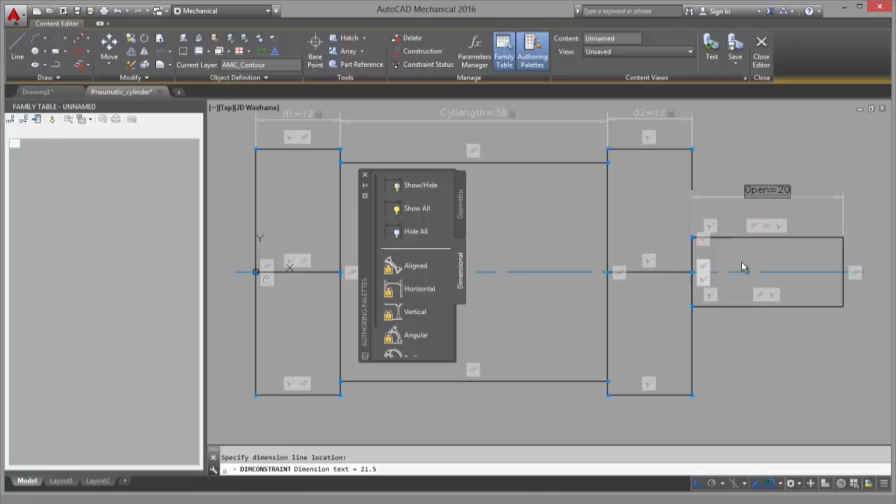Select the Layout2 tab

point(97,481)
